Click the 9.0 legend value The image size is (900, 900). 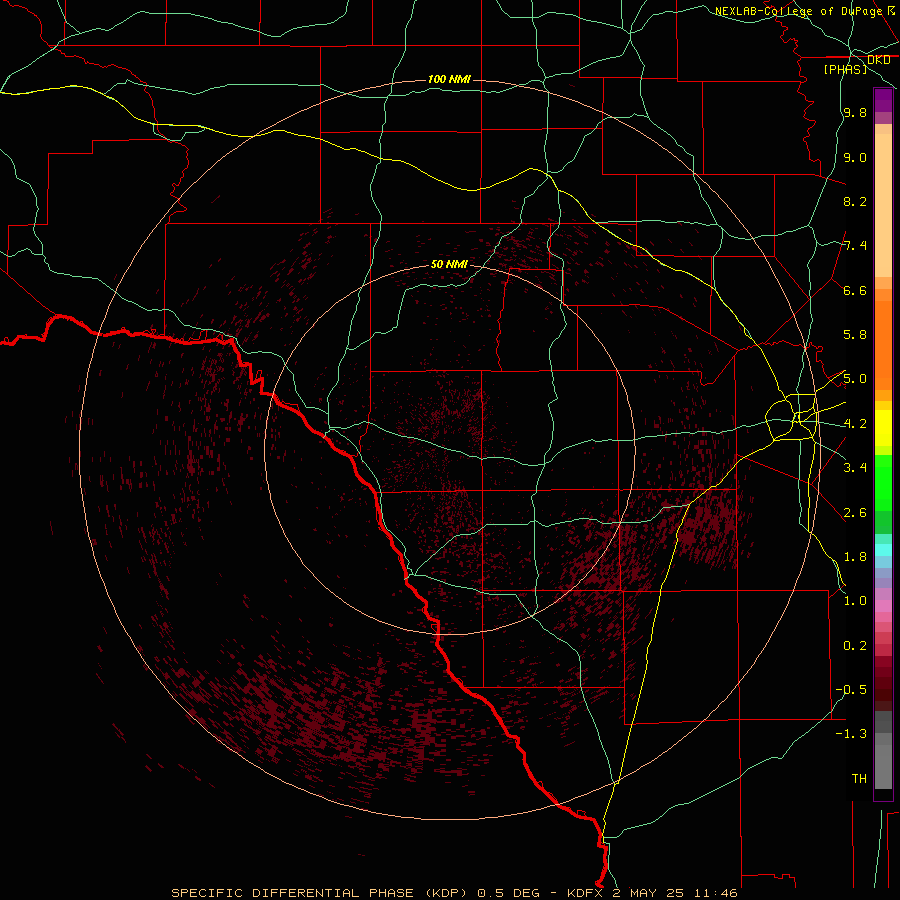click(x=855, y=157)
